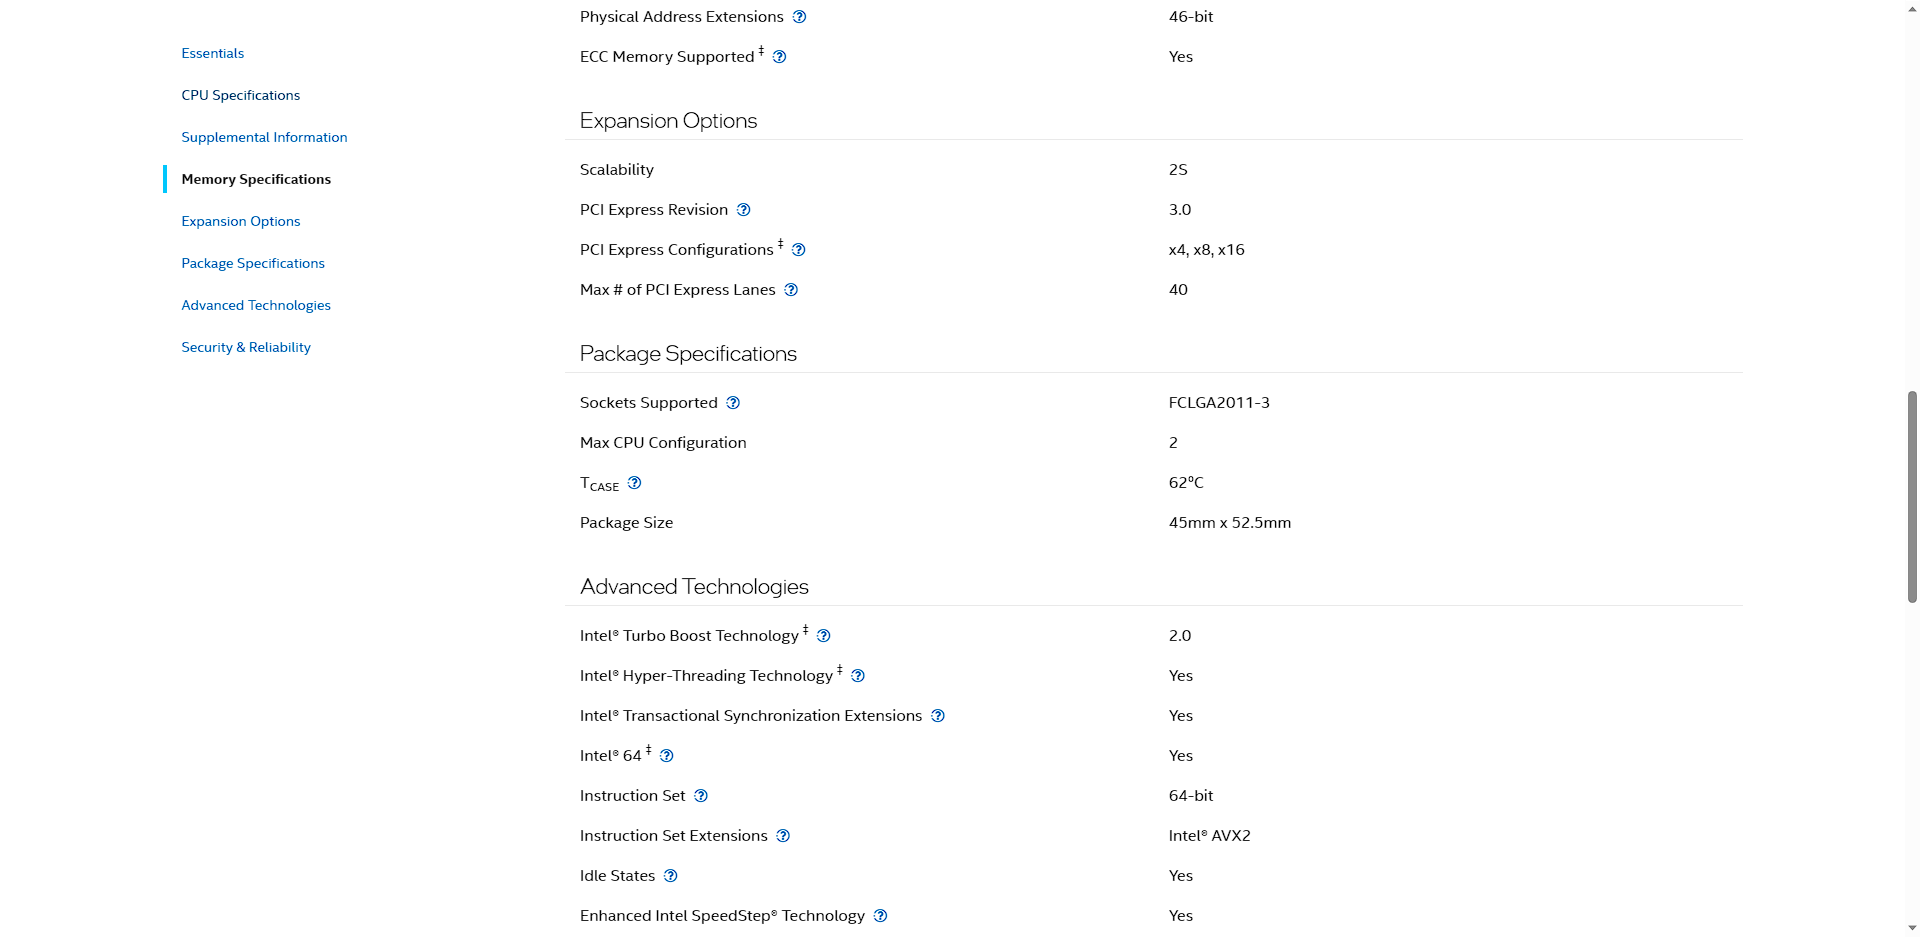The width and height of the screenshot is (1920, 937).
Task: Open Transactional Synchronization Extensions help icon
Action: pos(937,716)
